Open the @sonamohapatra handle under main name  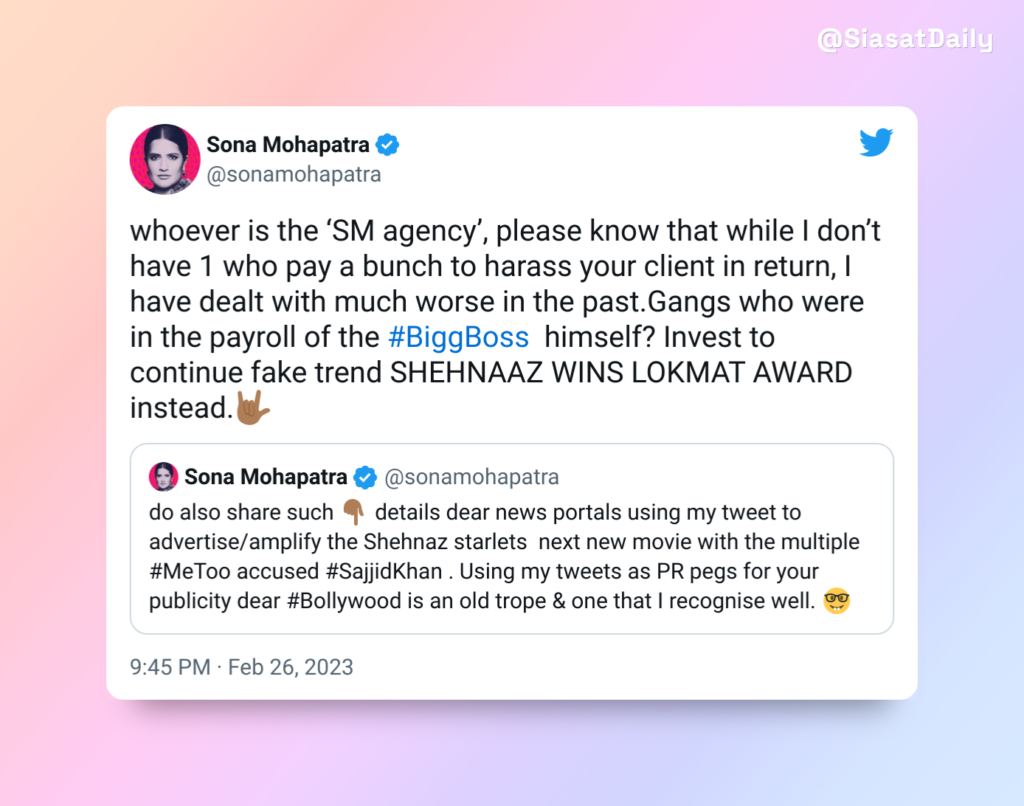(294, 174)
